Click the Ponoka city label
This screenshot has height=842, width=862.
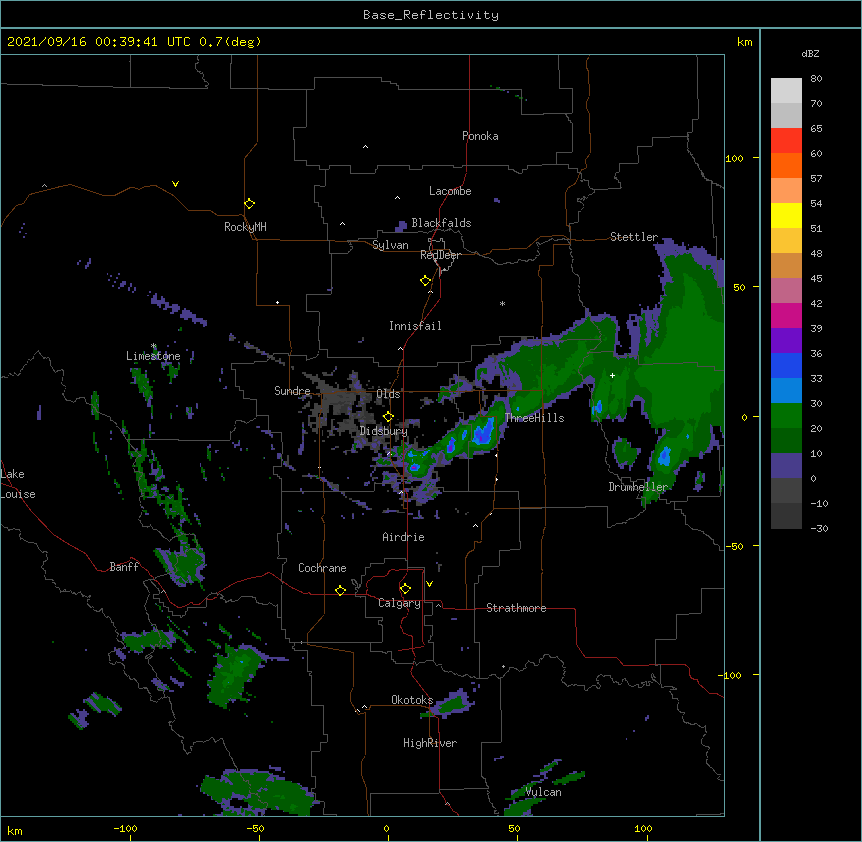point(480,136)
